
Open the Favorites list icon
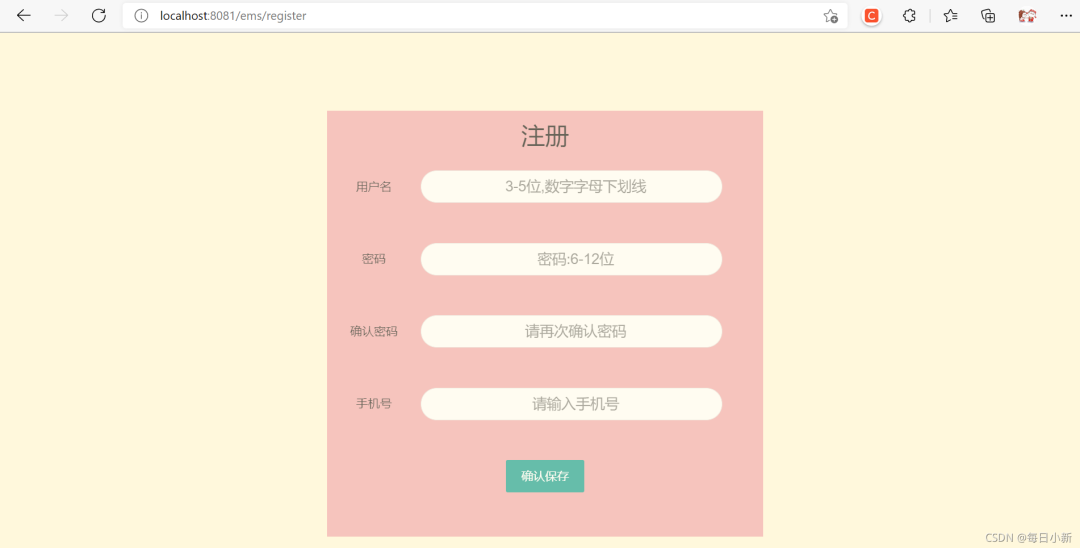(x=951, y=16)
